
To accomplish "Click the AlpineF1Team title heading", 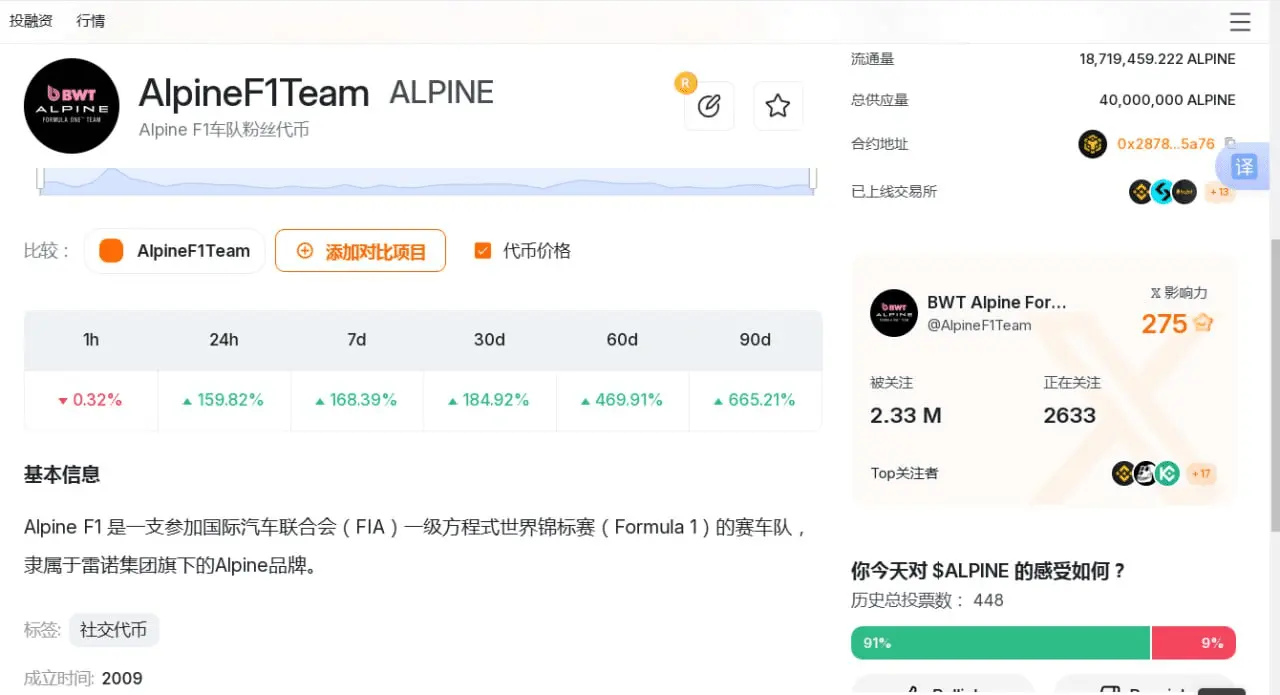I will pyautogui.click(x=254, y=93).
